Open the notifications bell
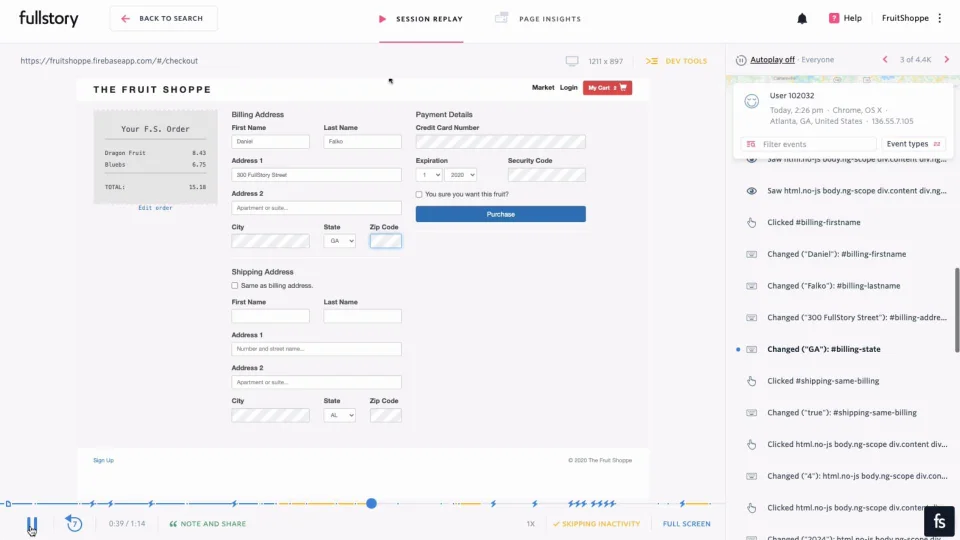 (x=802, y=18)
